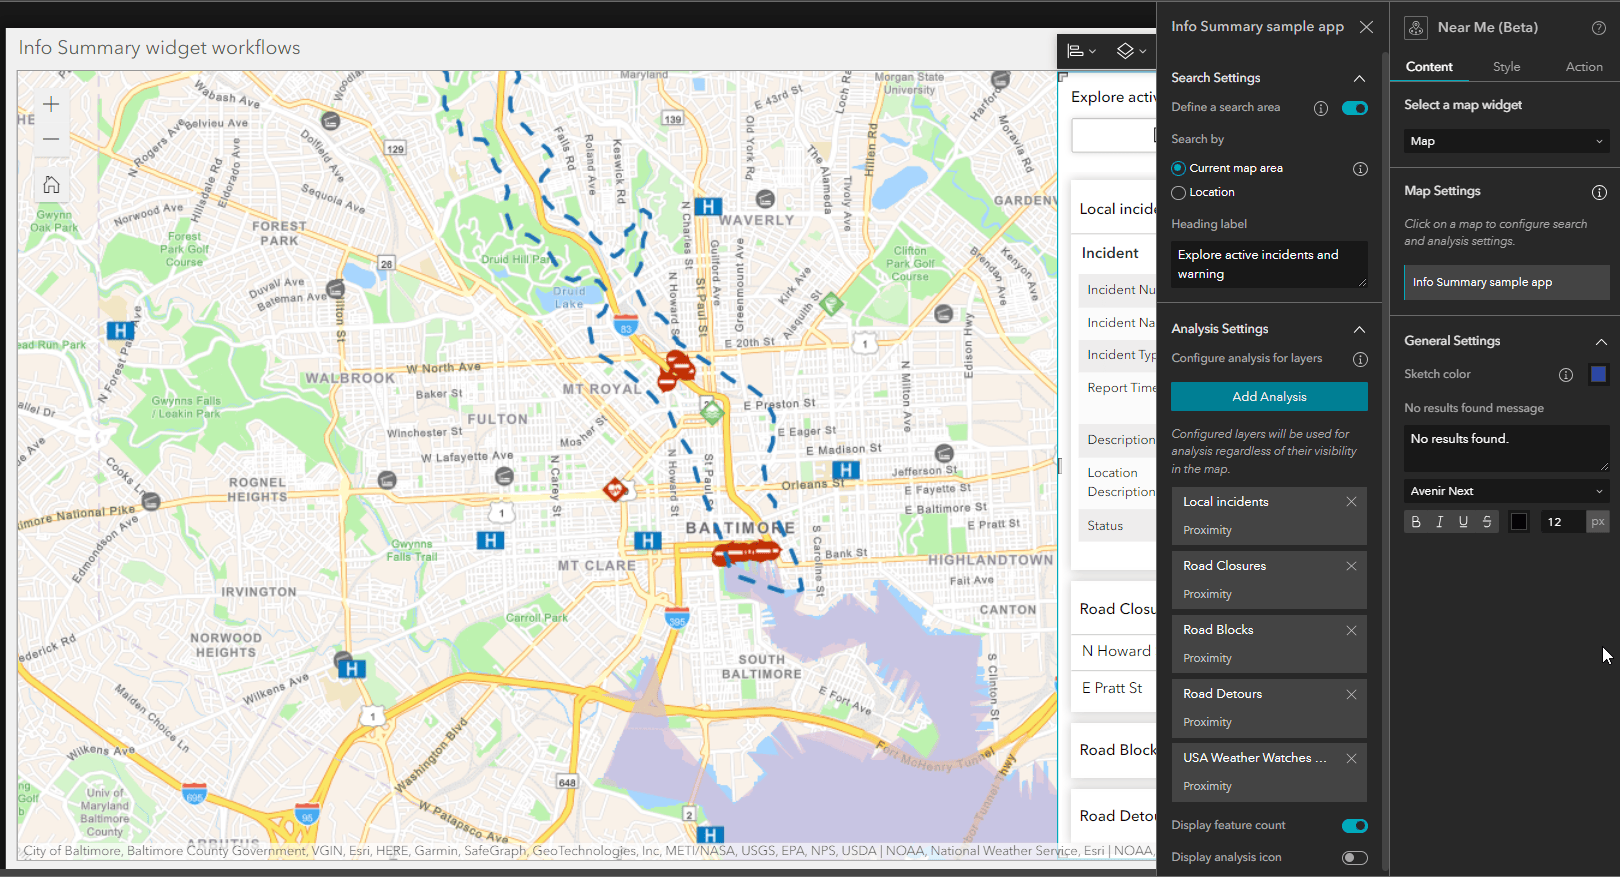Zoom out on the map
Viewport: 1620px width, 877px height.
pos(51,139)
